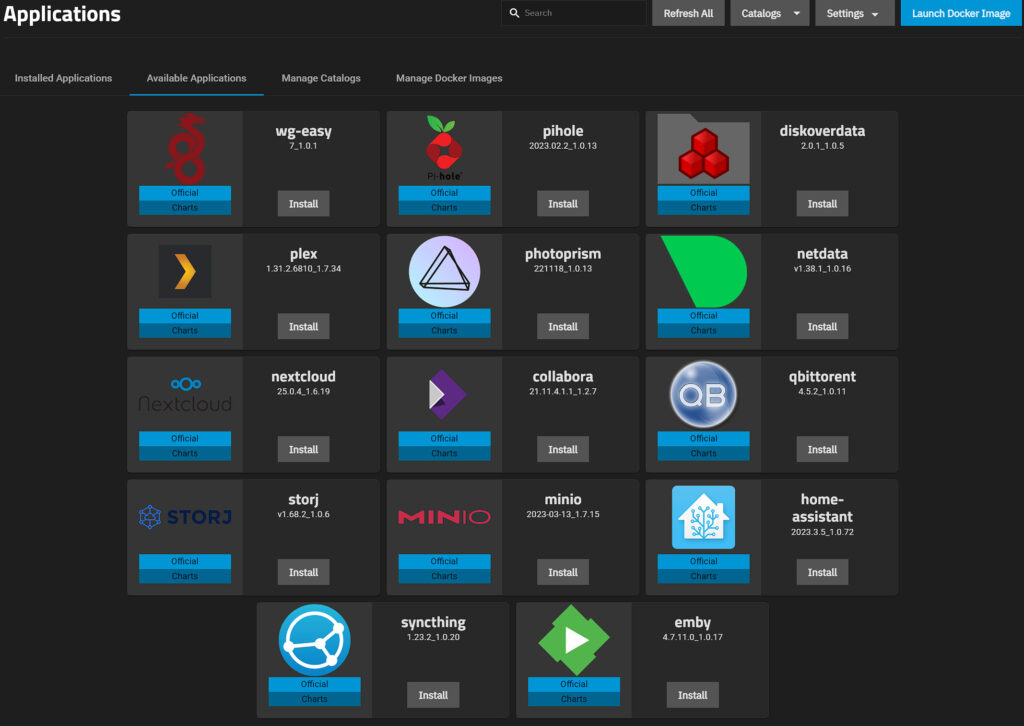Image resolution: width=1024 pixels, height=726 pixels.
Task: Install the nextcloud app
Action: point(304,449)
